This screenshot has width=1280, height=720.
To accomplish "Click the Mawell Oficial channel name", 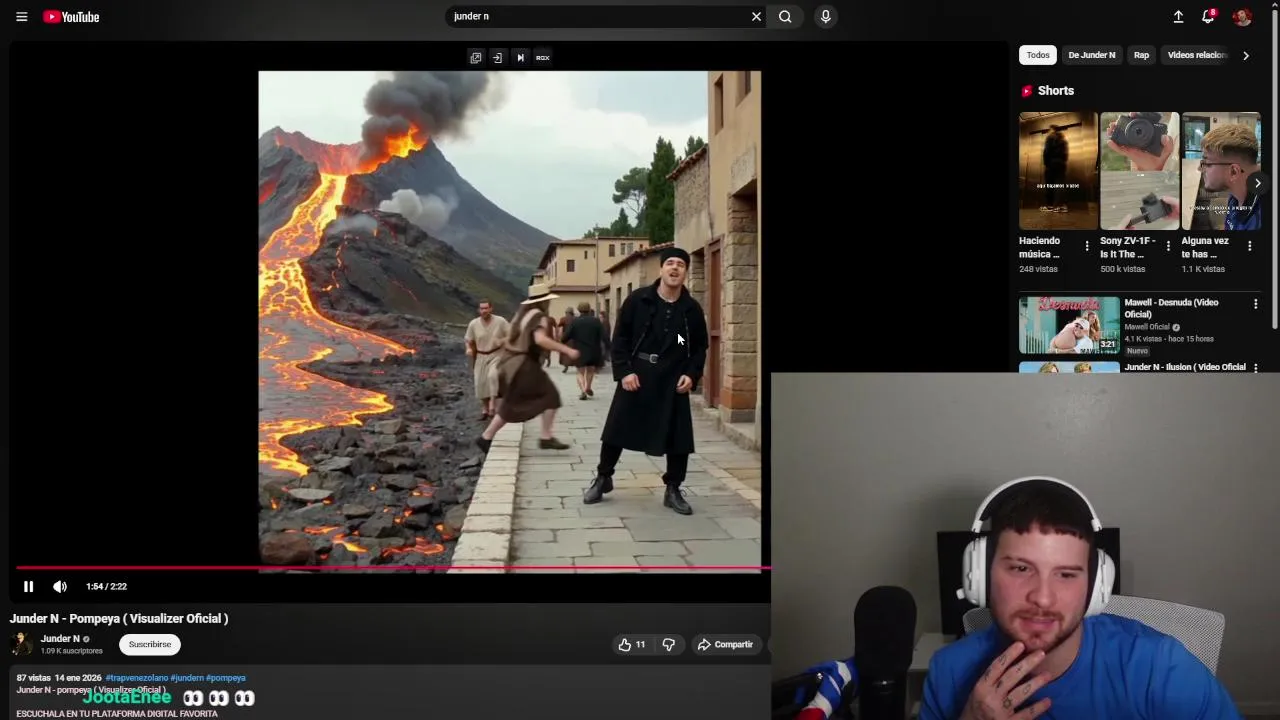I will 1146,327.
